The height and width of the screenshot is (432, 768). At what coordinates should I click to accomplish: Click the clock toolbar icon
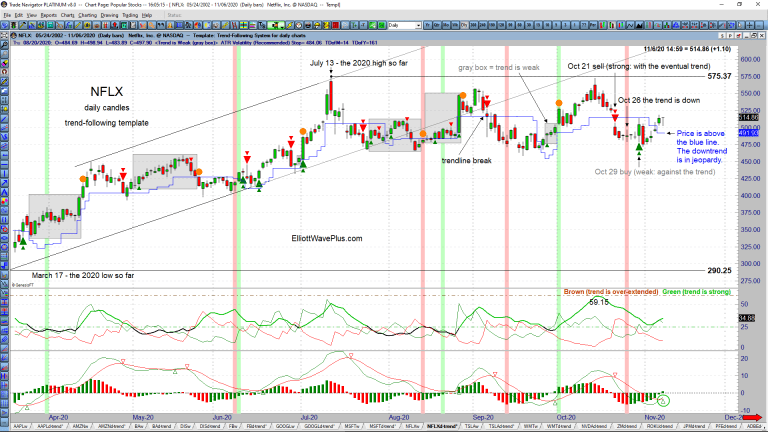(x=298, y=24)
